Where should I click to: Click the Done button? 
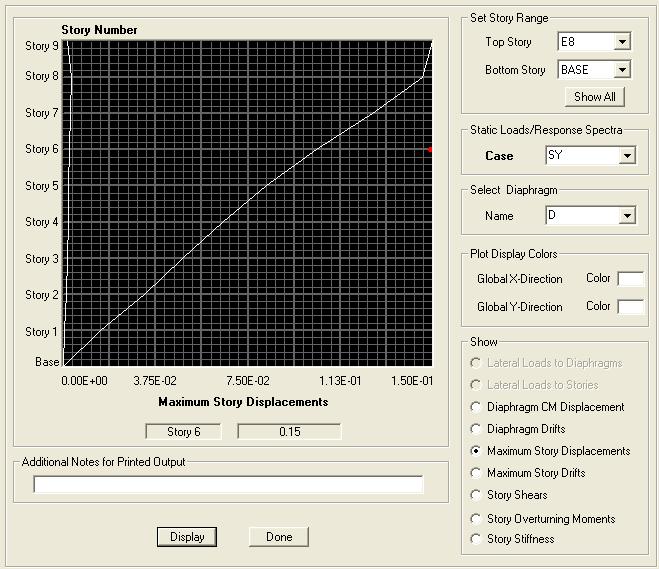point(279,537)
